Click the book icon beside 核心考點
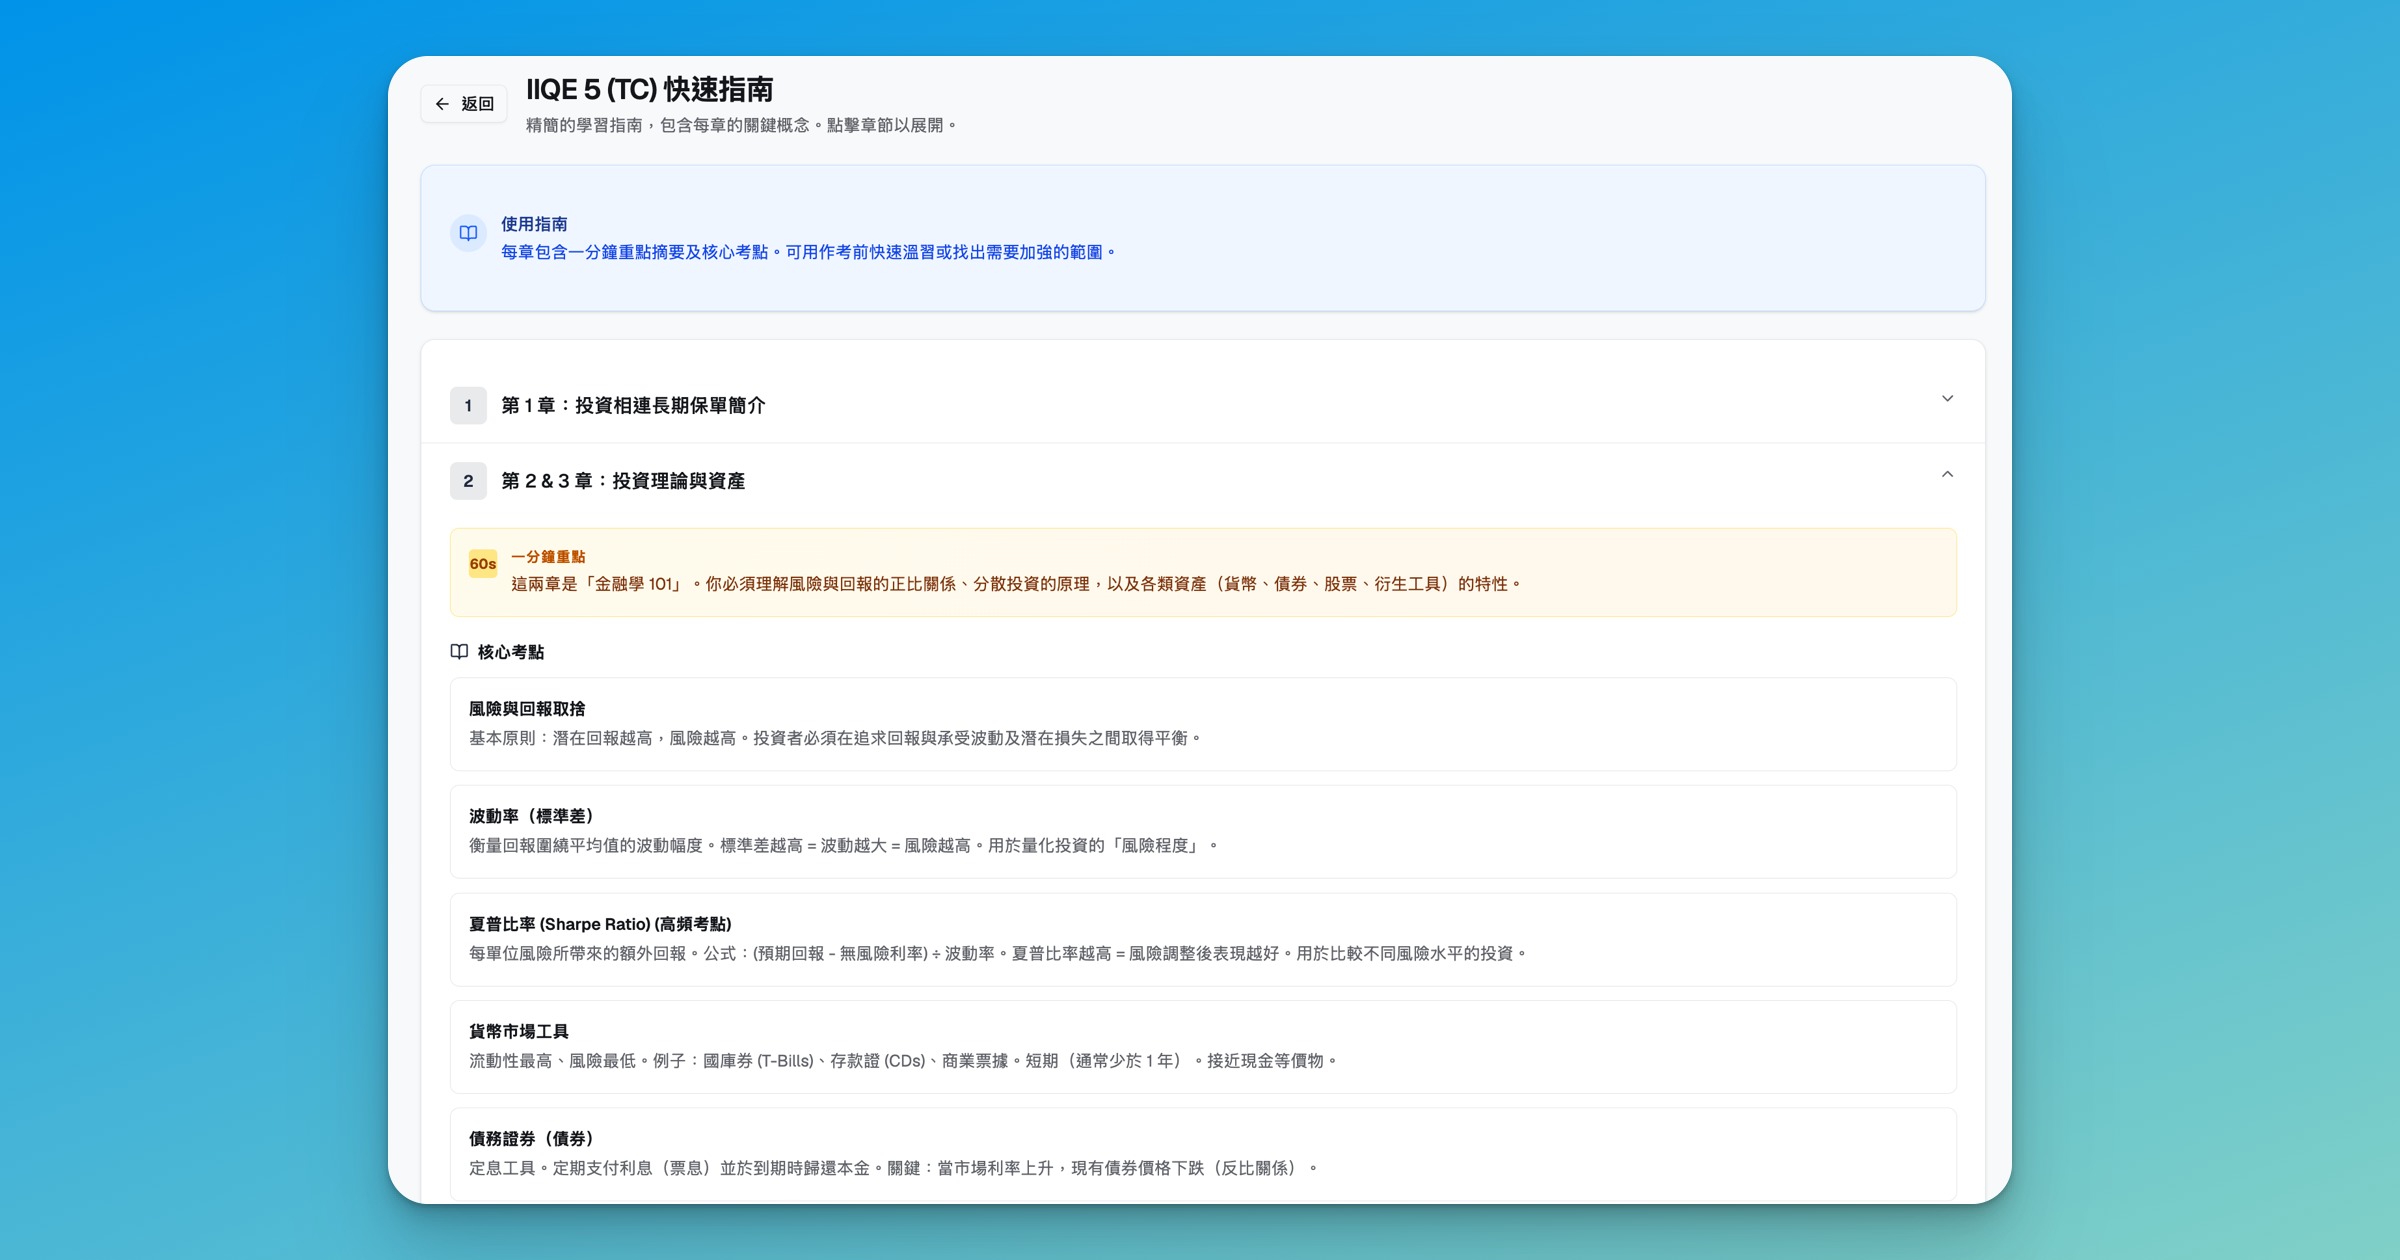The image size is (2400, 1260). [x=459, y=652]
